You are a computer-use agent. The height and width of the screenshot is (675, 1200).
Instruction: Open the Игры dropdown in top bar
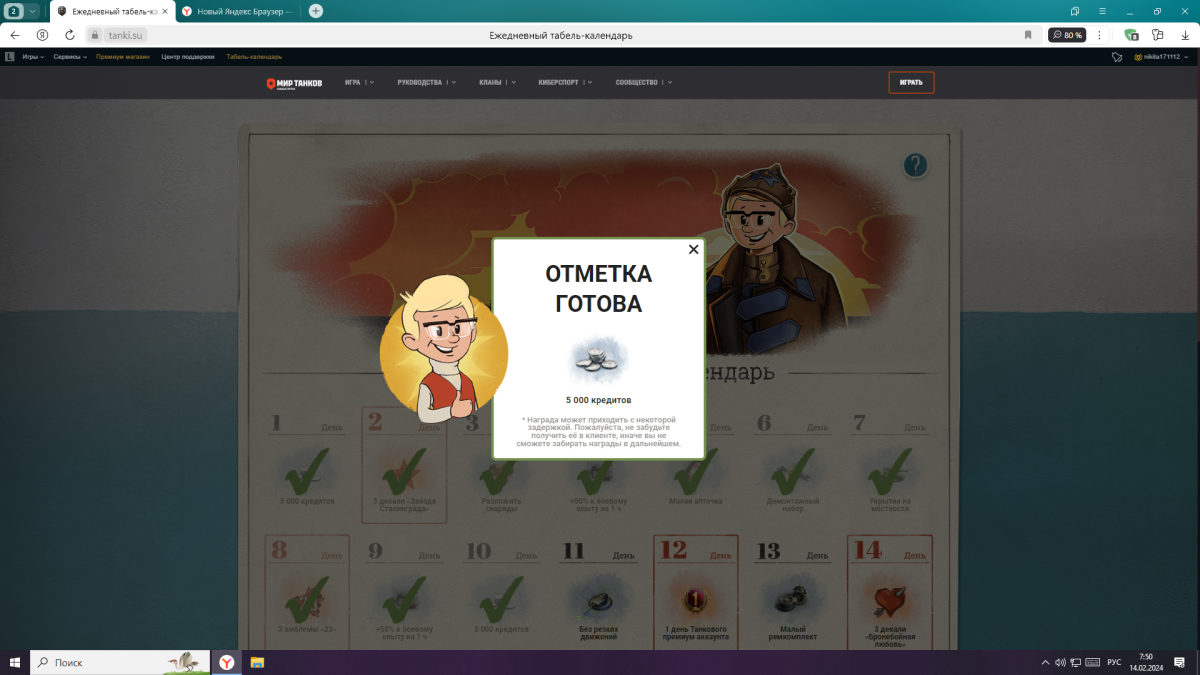click(33, 57)
